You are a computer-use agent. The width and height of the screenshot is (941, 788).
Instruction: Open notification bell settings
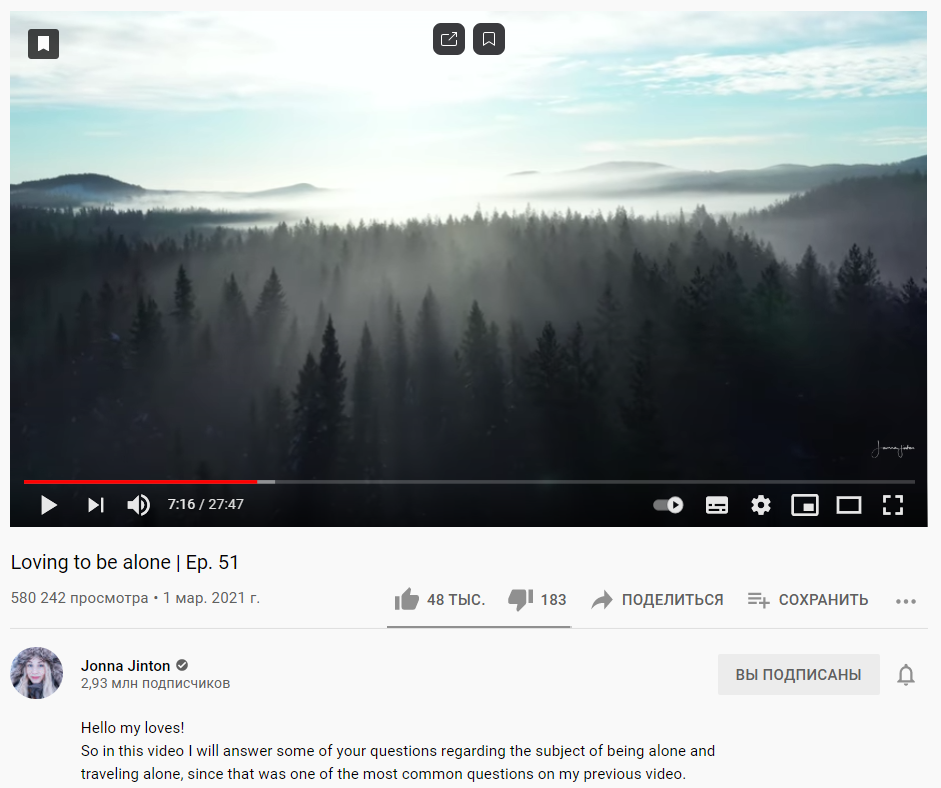906,675
